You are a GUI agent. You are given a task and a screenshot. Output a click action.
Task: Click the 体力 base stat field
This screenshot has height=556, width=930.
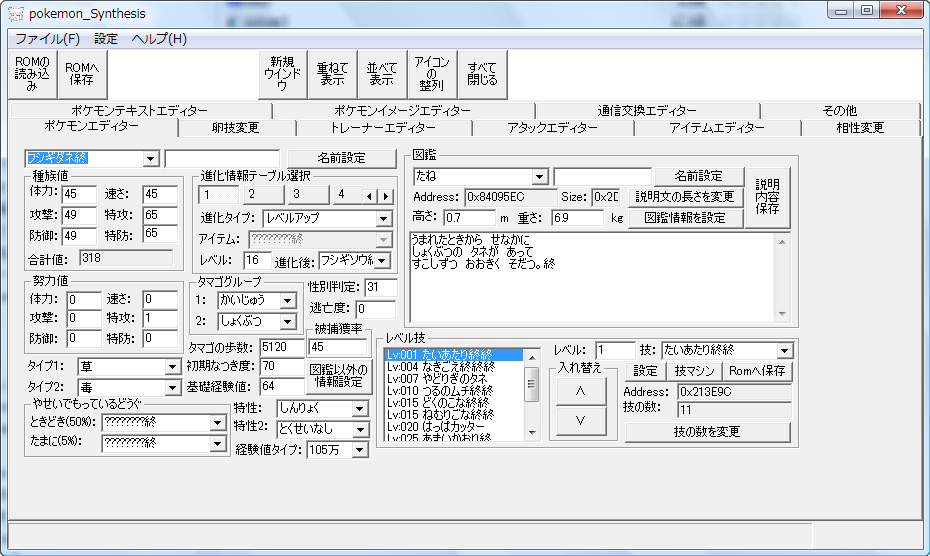pyautogui.click(x=79, y=195)
